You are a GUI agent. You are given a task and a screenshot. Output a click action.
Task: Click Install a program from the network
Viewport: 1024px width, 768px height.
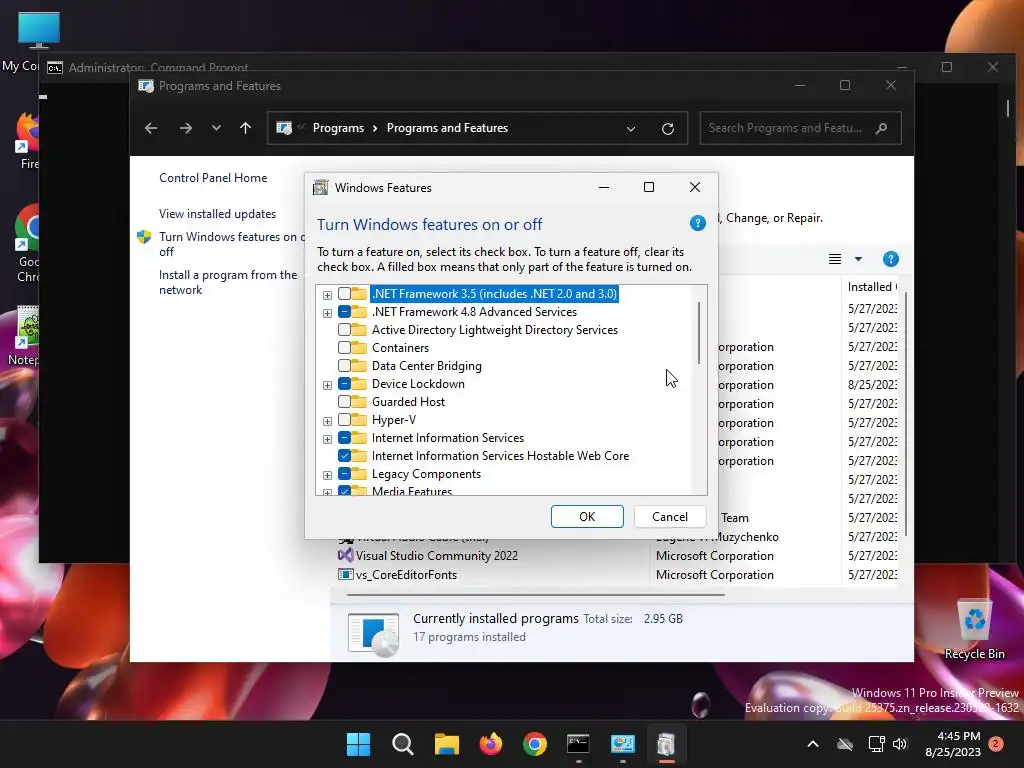pos(228,282)
